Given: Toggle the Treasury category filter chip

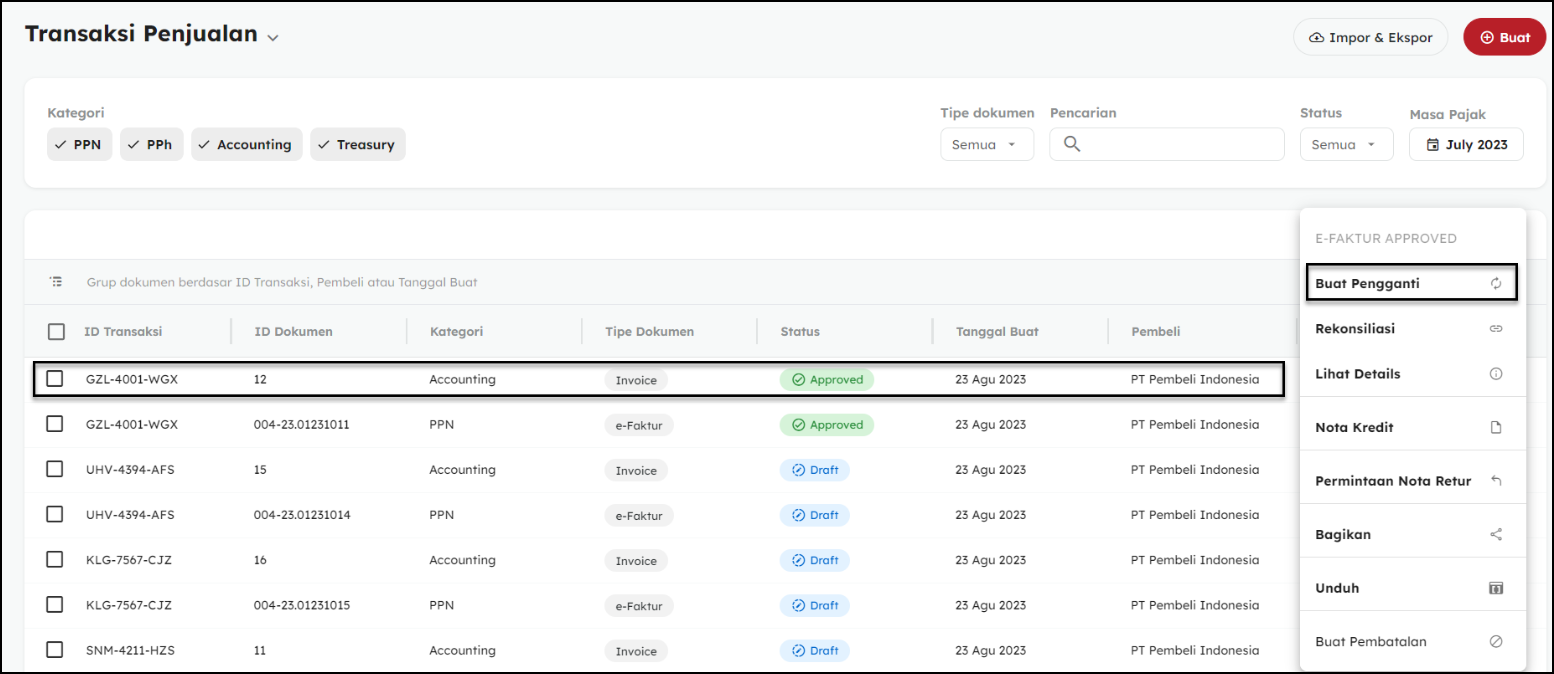Looking at the screenshot, I should [x=357, y=145].
